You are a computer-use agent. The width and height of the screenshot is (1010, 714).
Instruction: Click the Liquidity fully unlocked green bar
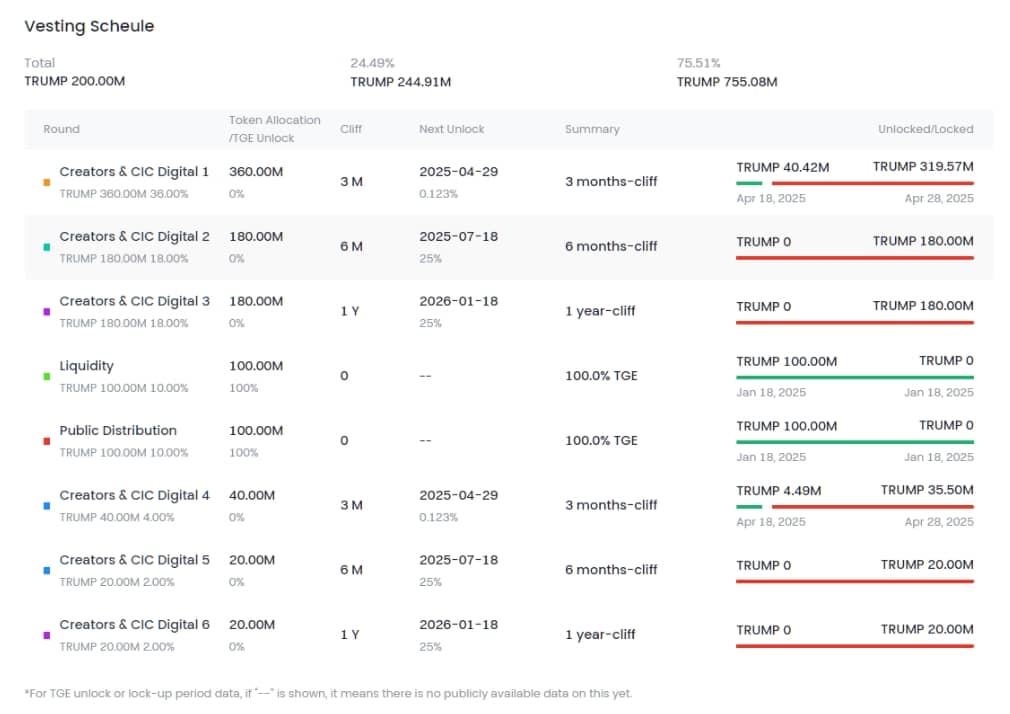tap(854, 377)
